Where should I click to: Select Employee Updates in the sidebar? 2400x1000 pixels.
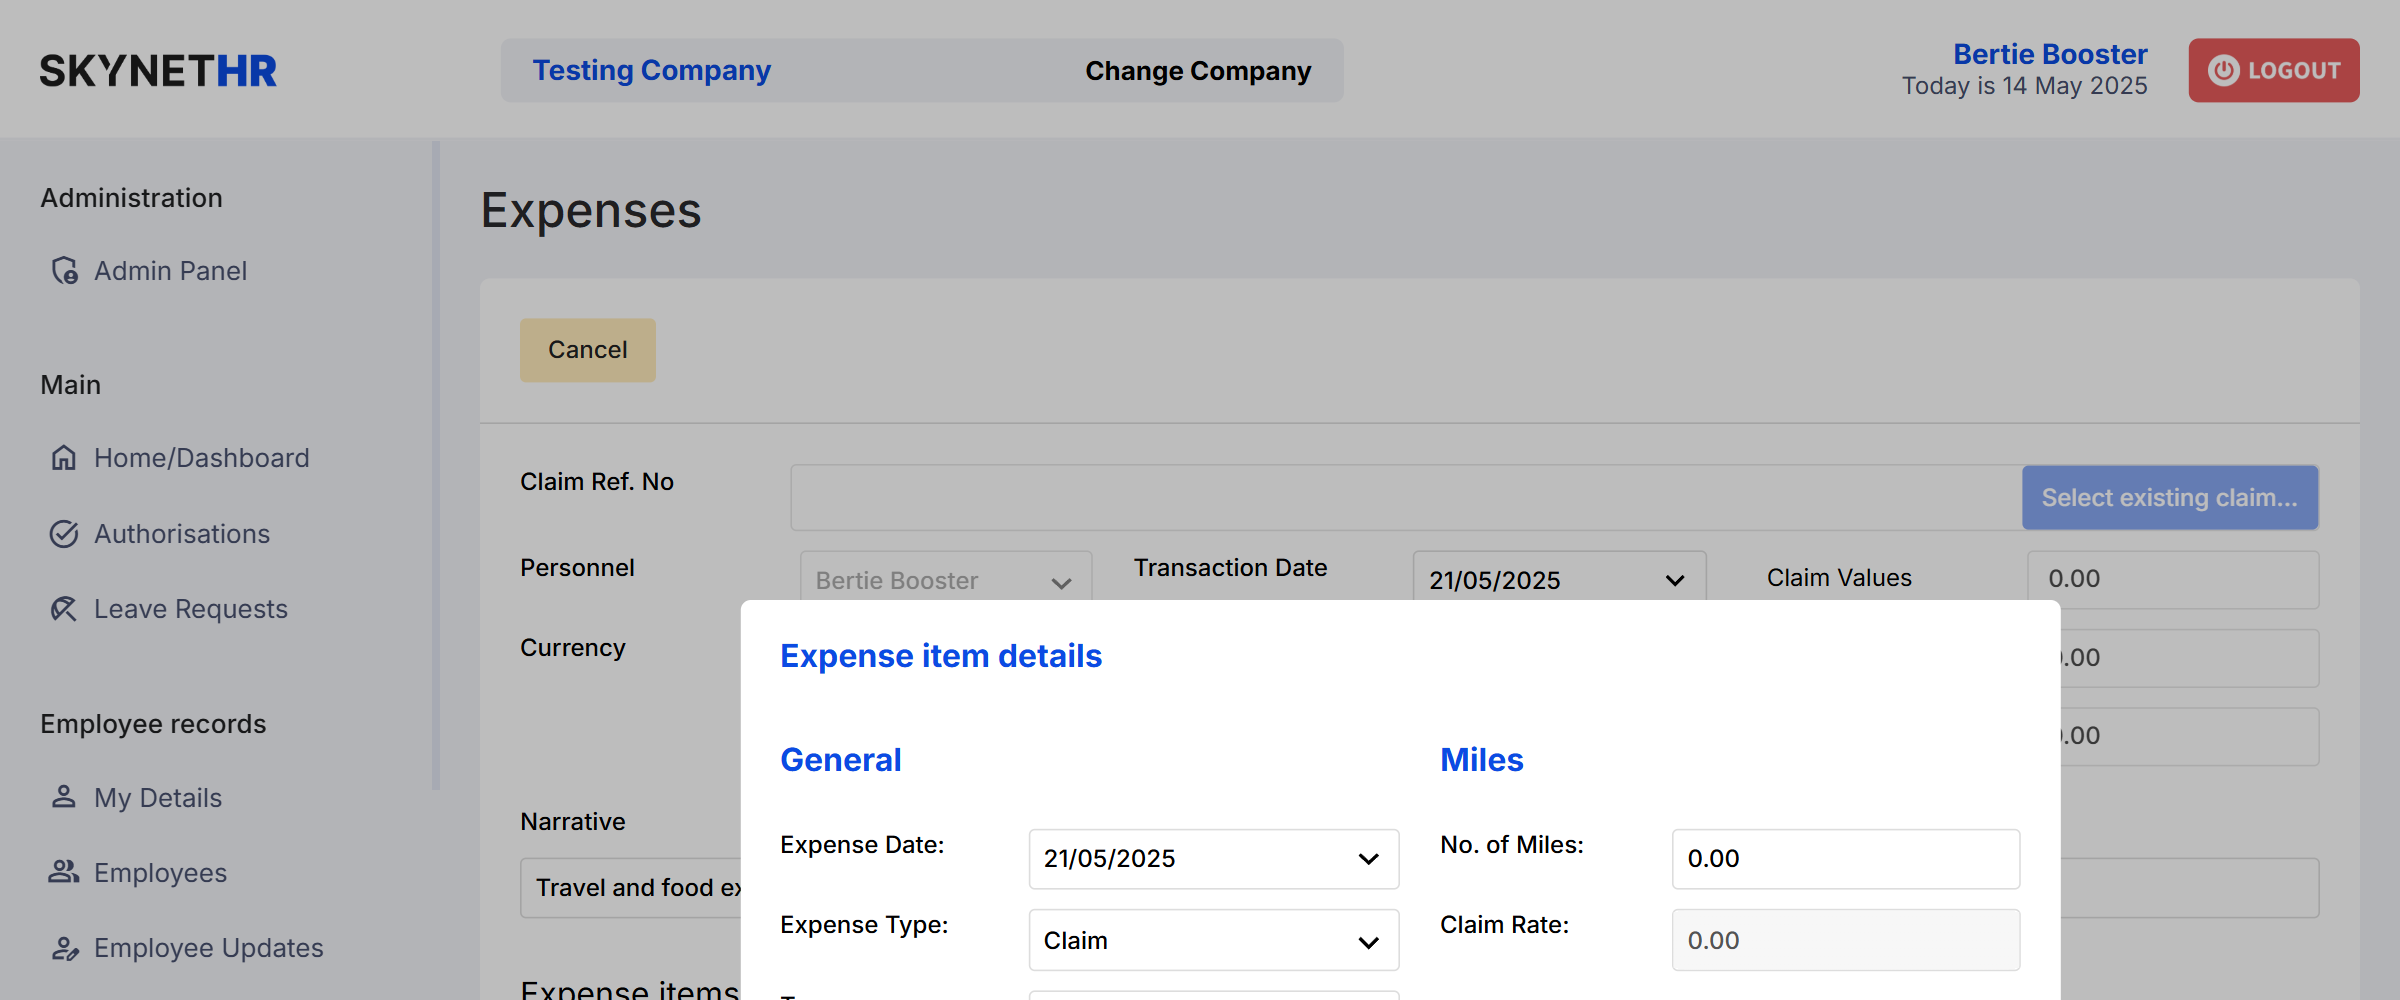[207, 948]
